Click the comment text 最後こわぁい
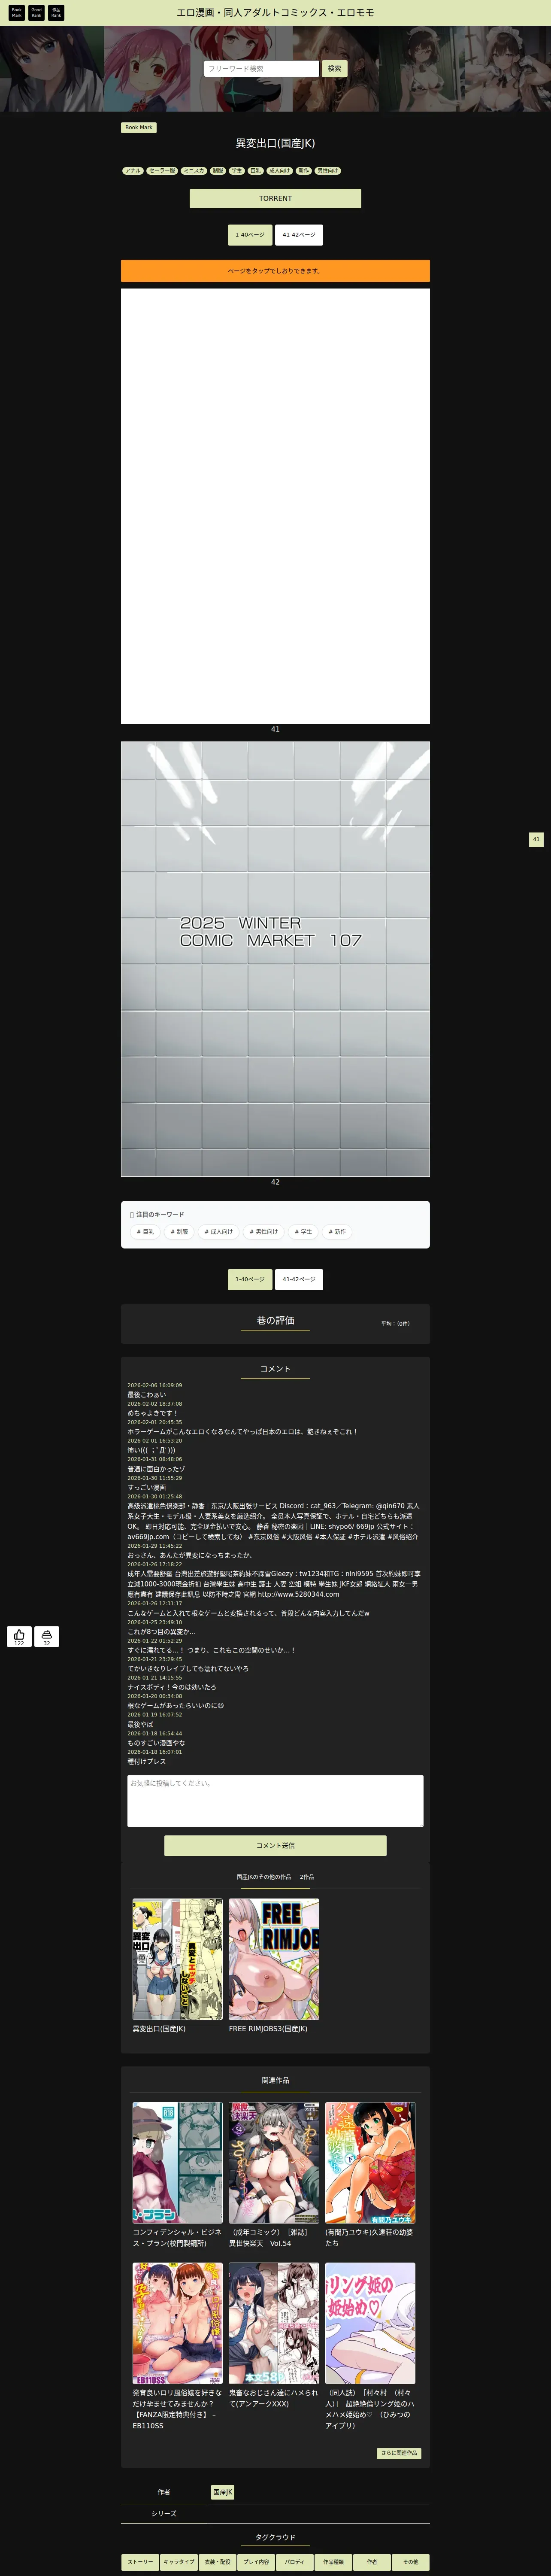Screen dimensions: 551x2576 [147, 1395]
